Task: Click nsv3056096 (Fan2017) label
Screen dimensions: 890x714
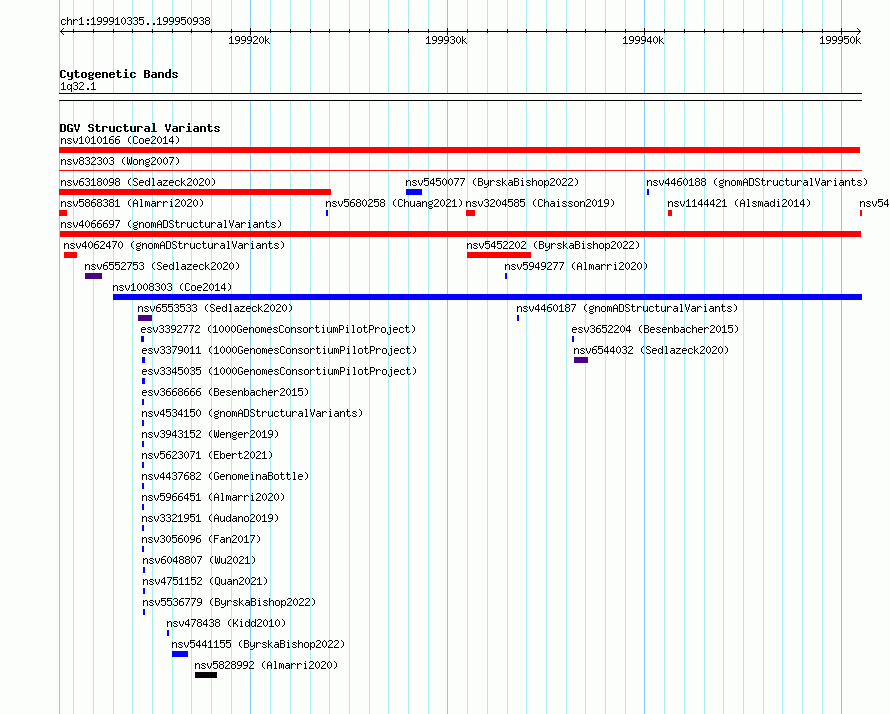Action: tap(201, 539)
